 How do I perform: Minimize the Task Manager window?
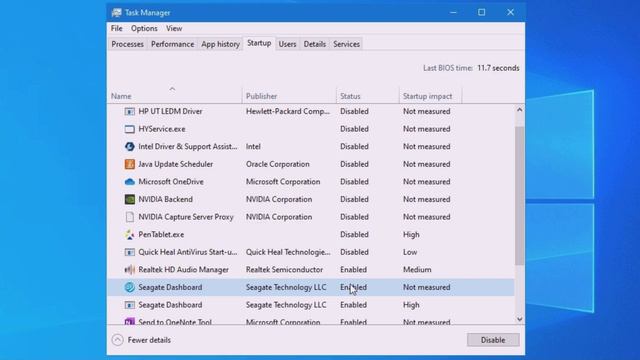click(453, 13)
